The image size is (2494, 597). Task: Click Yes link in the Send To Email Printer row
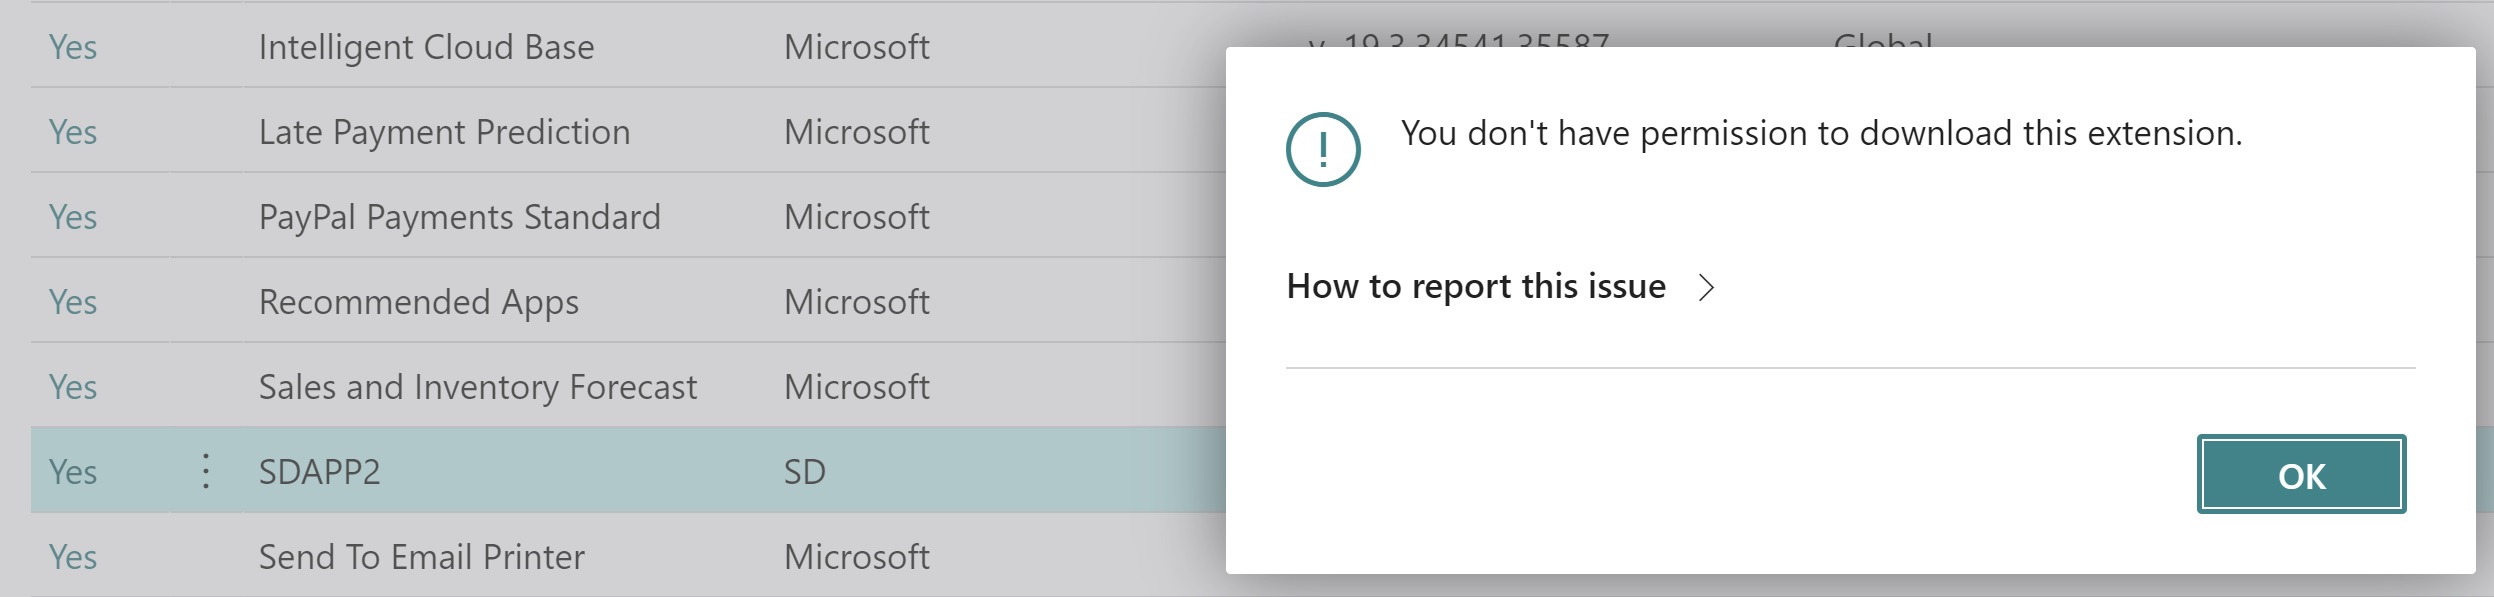tap(73, 557)
